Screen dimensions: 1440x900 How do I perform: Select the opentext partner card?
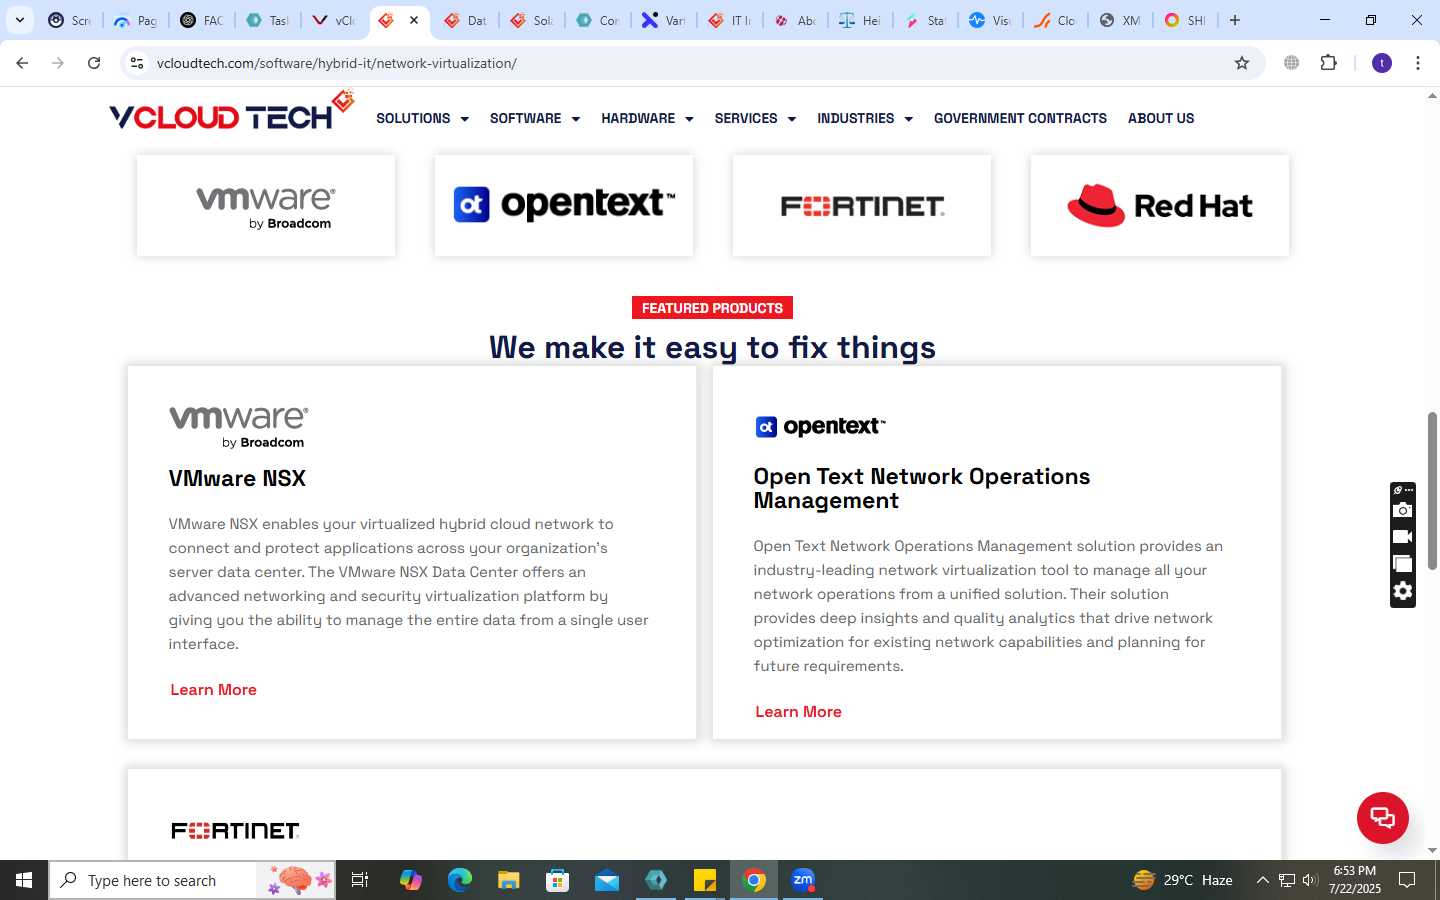click(x=564, y=206)
